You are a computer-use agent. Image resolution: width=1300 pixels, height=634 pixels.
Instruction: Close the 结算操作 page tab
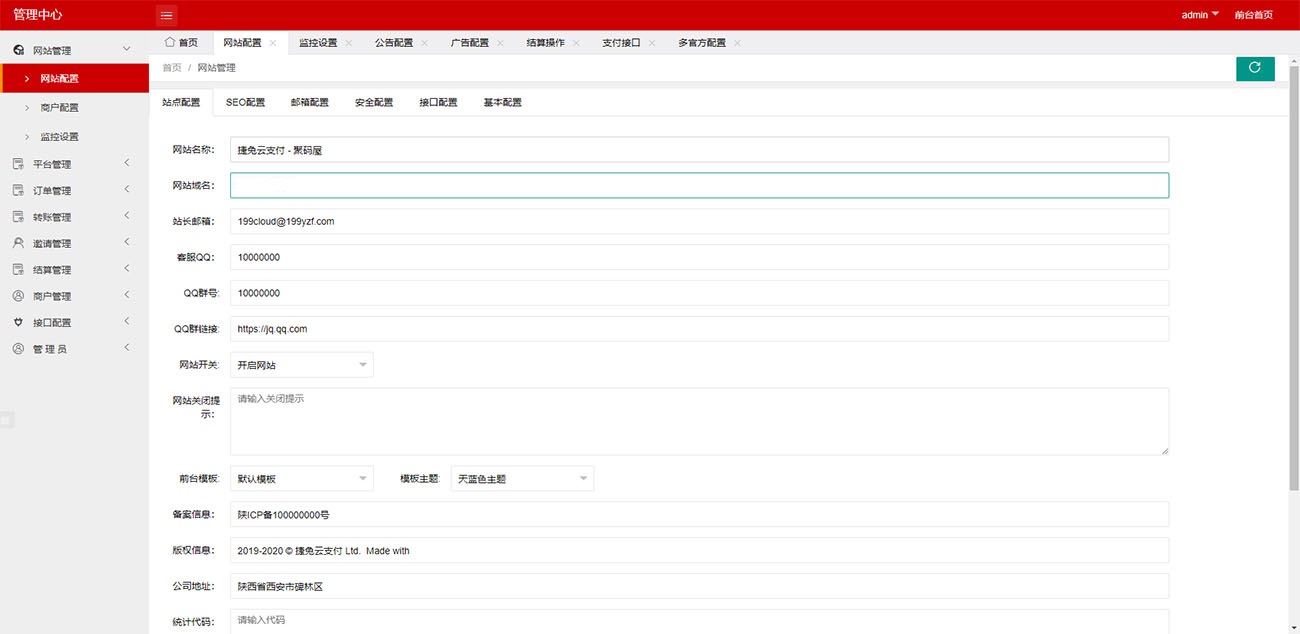(577, 43)
